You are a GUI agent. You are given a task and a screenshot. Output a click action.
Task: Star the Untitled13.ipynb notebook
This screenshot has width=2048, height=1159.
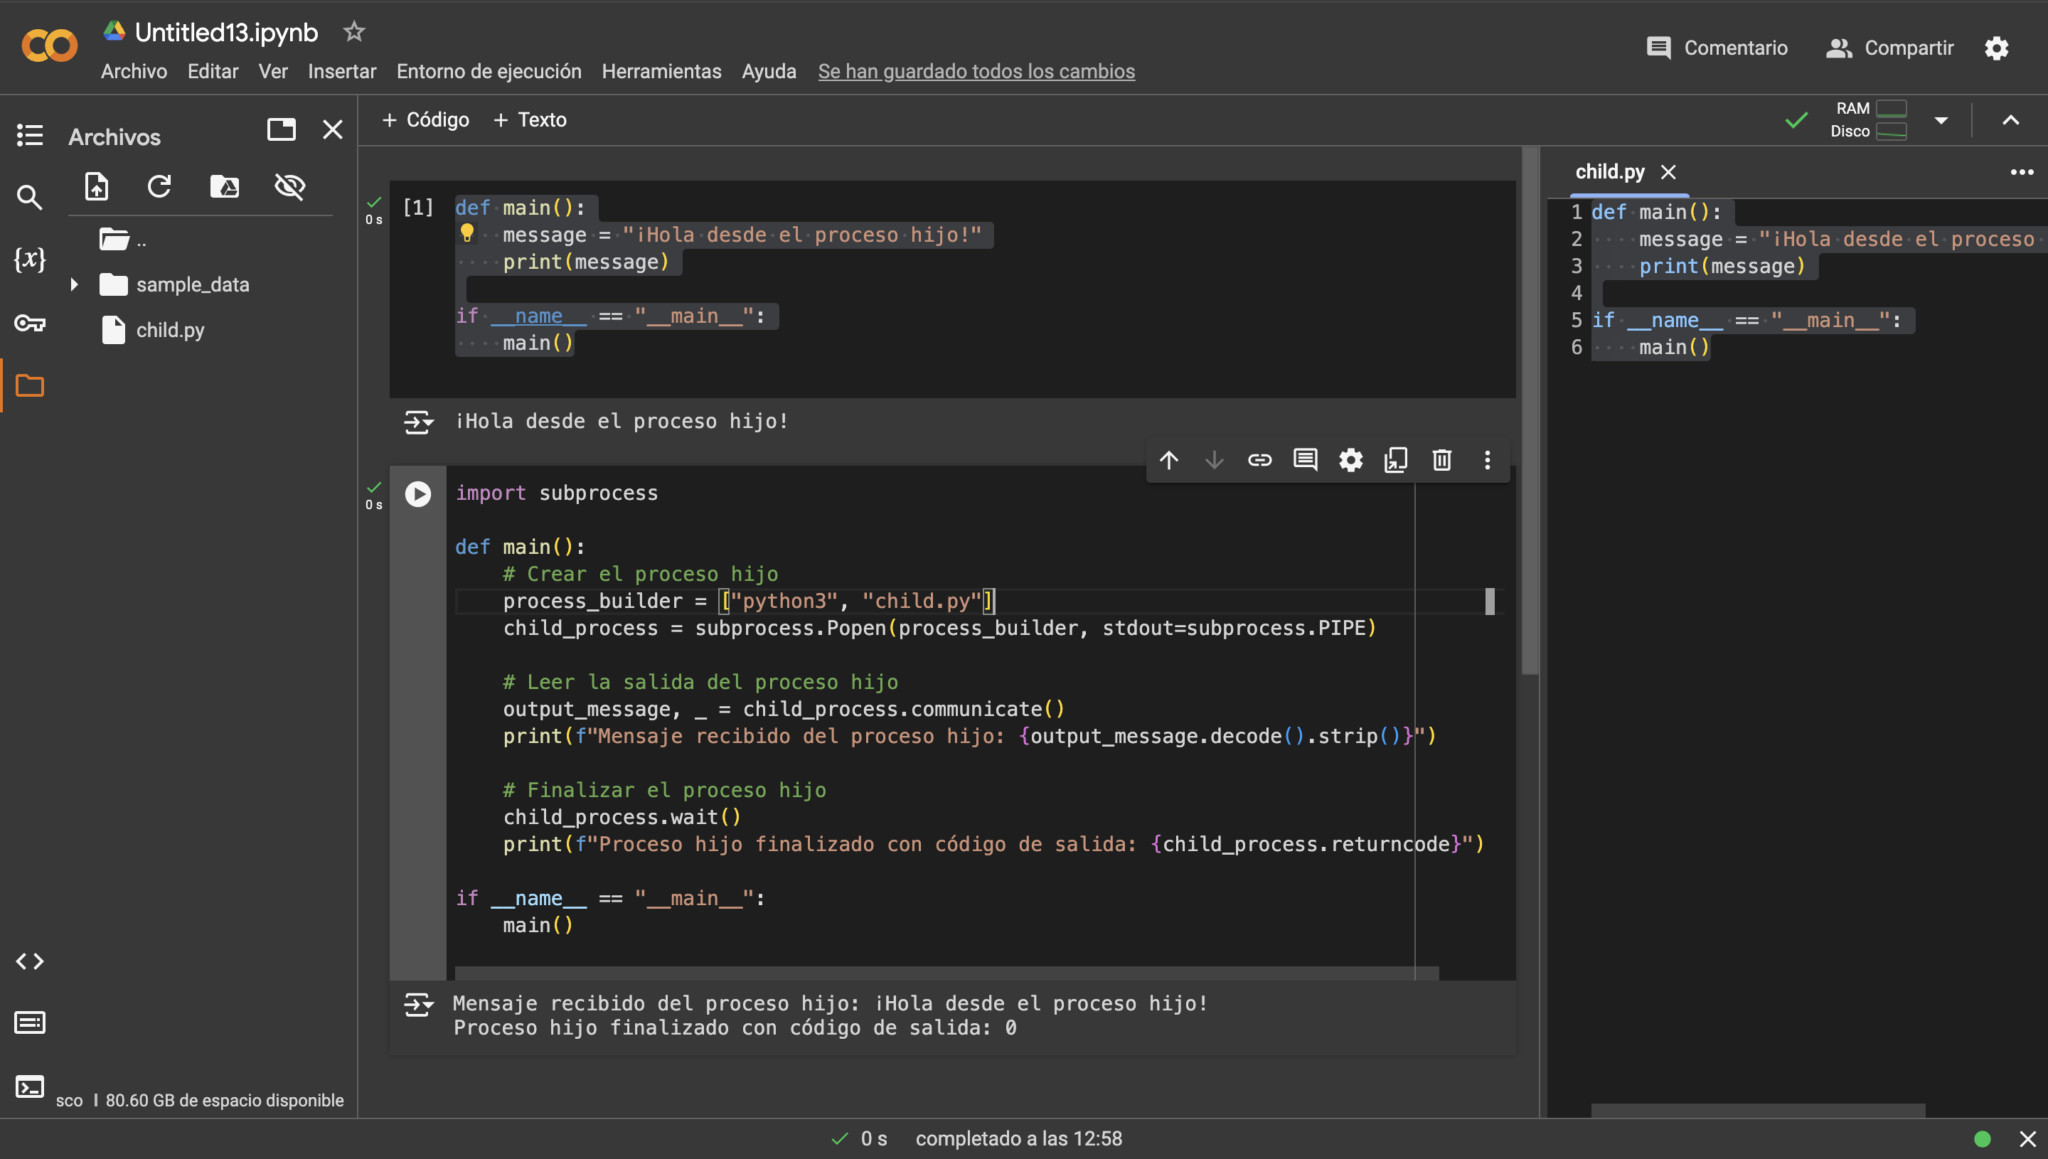[353, 31]
